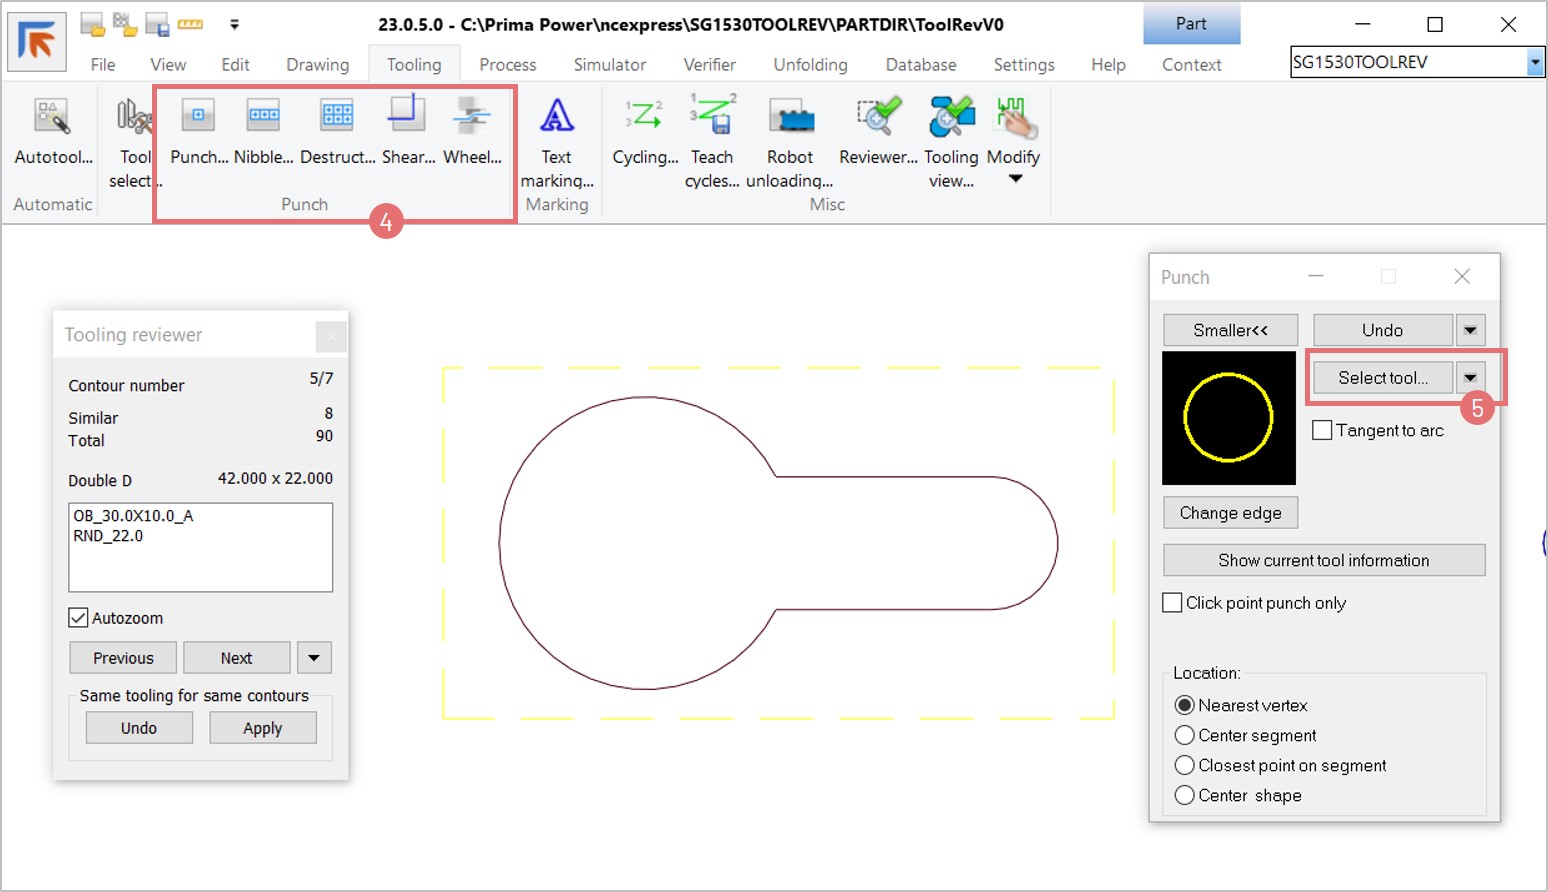Expand the SG1530TOOLREV machine combo box

click(x=1534, y=63)
